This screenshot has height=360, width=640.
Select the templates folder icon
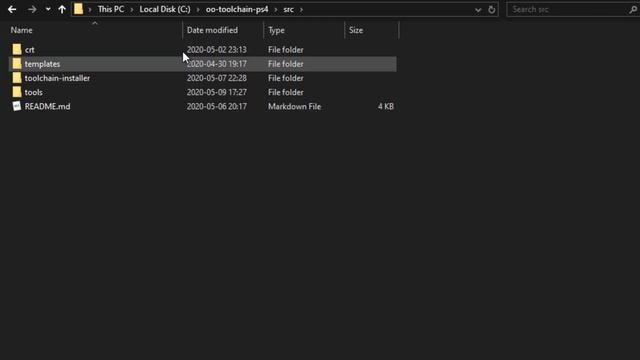17,64
